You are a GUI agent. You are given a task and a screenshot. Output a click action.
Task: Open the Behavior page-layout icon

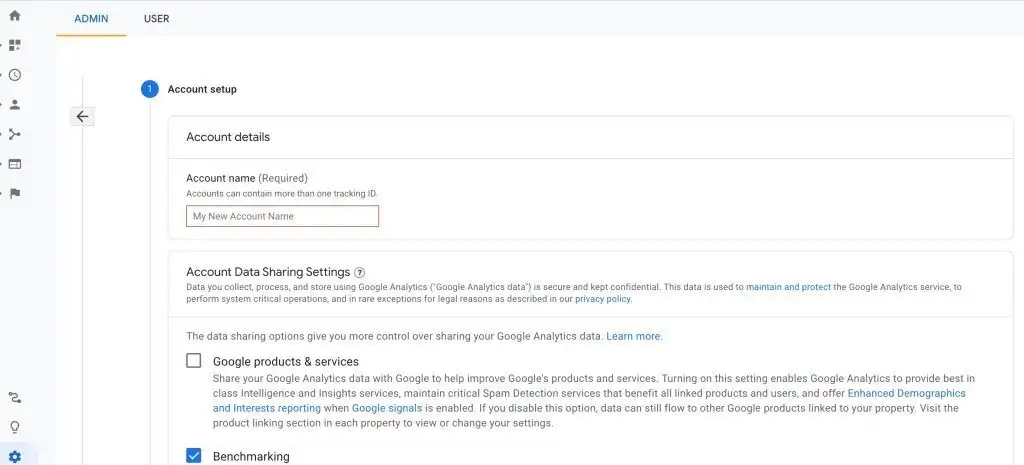click(14, 164)
